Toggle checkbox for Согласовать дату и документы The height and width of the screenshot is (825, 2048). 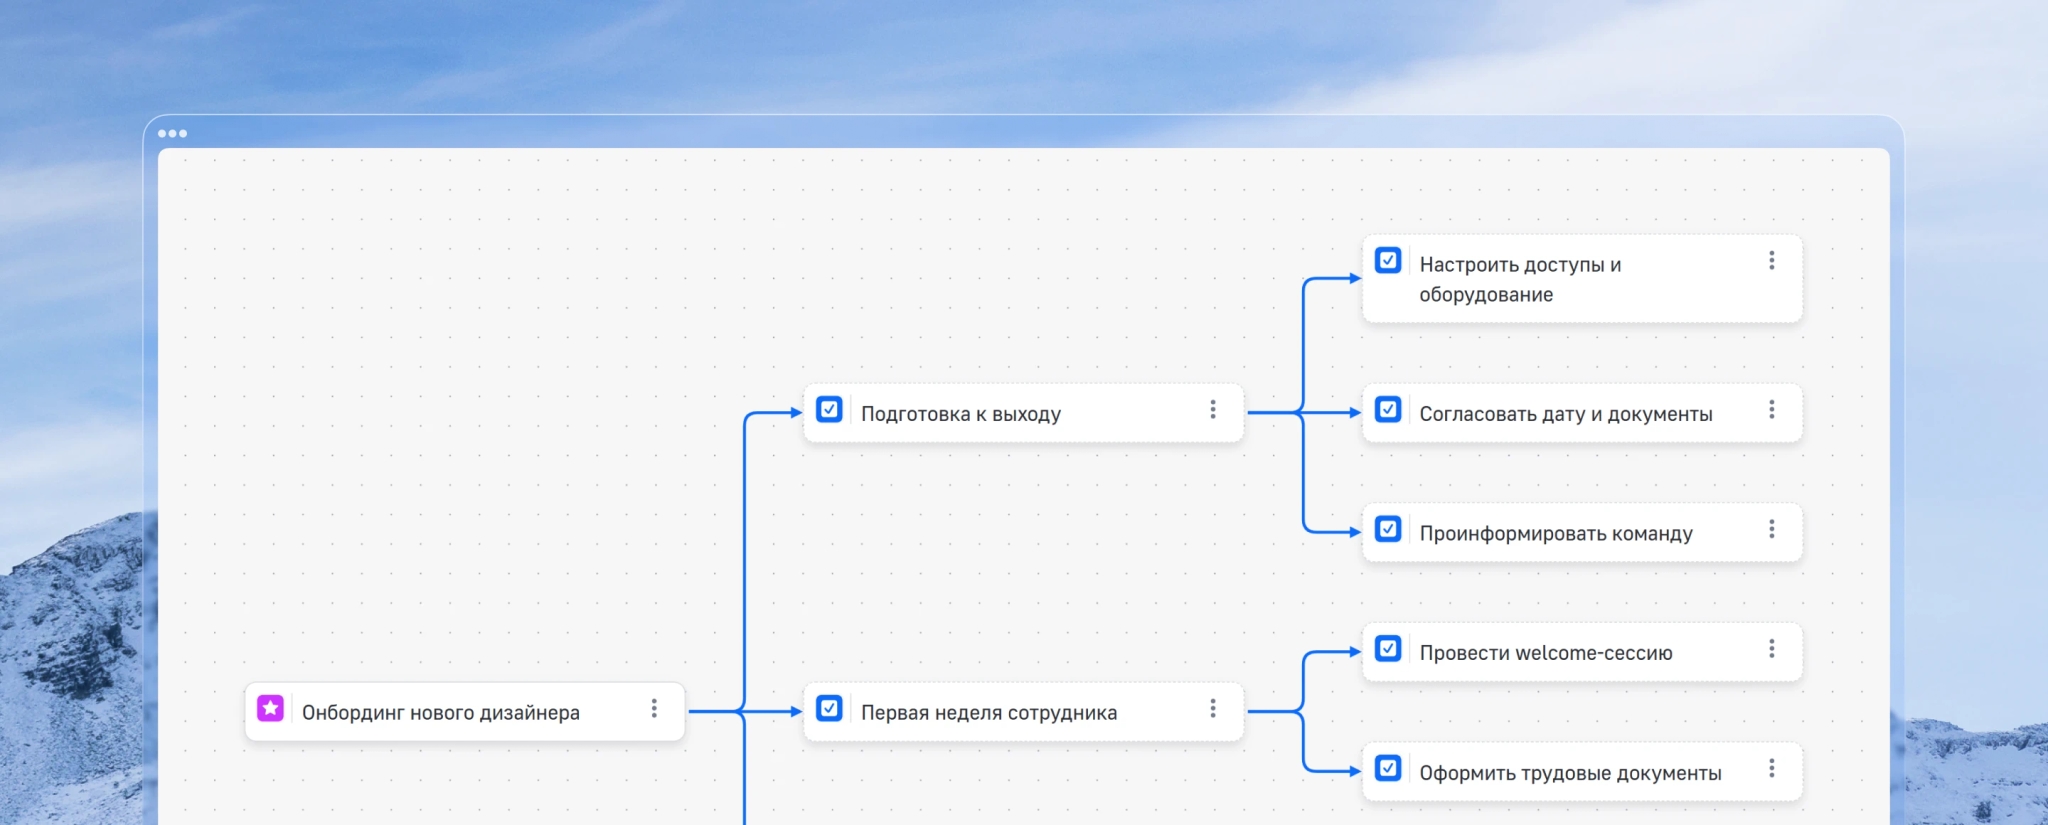[1388, 410]
